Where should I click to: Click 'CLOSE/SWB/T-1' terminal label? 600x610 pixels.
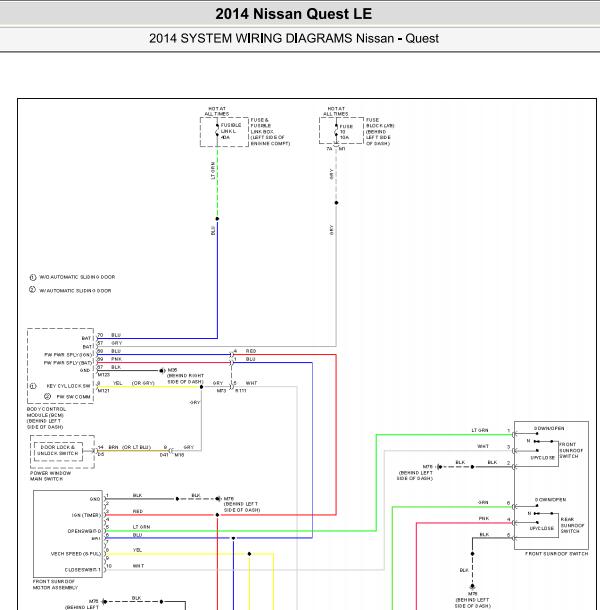(x=82, y=570)
